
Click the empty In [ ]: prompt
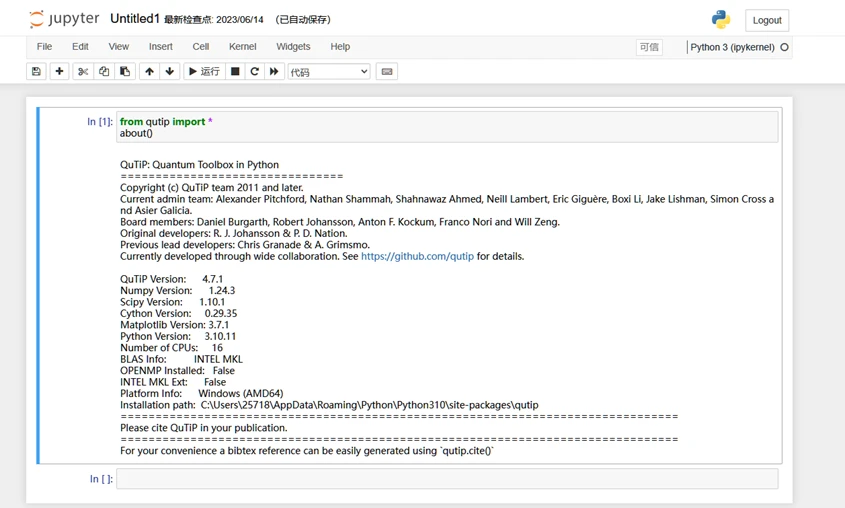coord(101,479)
